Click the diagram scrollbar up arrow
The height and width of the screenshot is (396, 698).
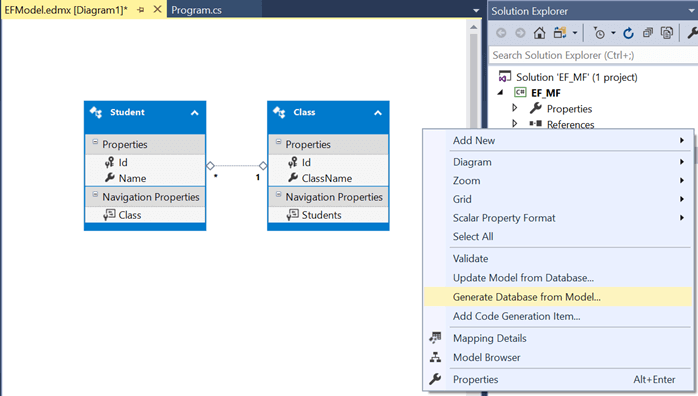474,28
